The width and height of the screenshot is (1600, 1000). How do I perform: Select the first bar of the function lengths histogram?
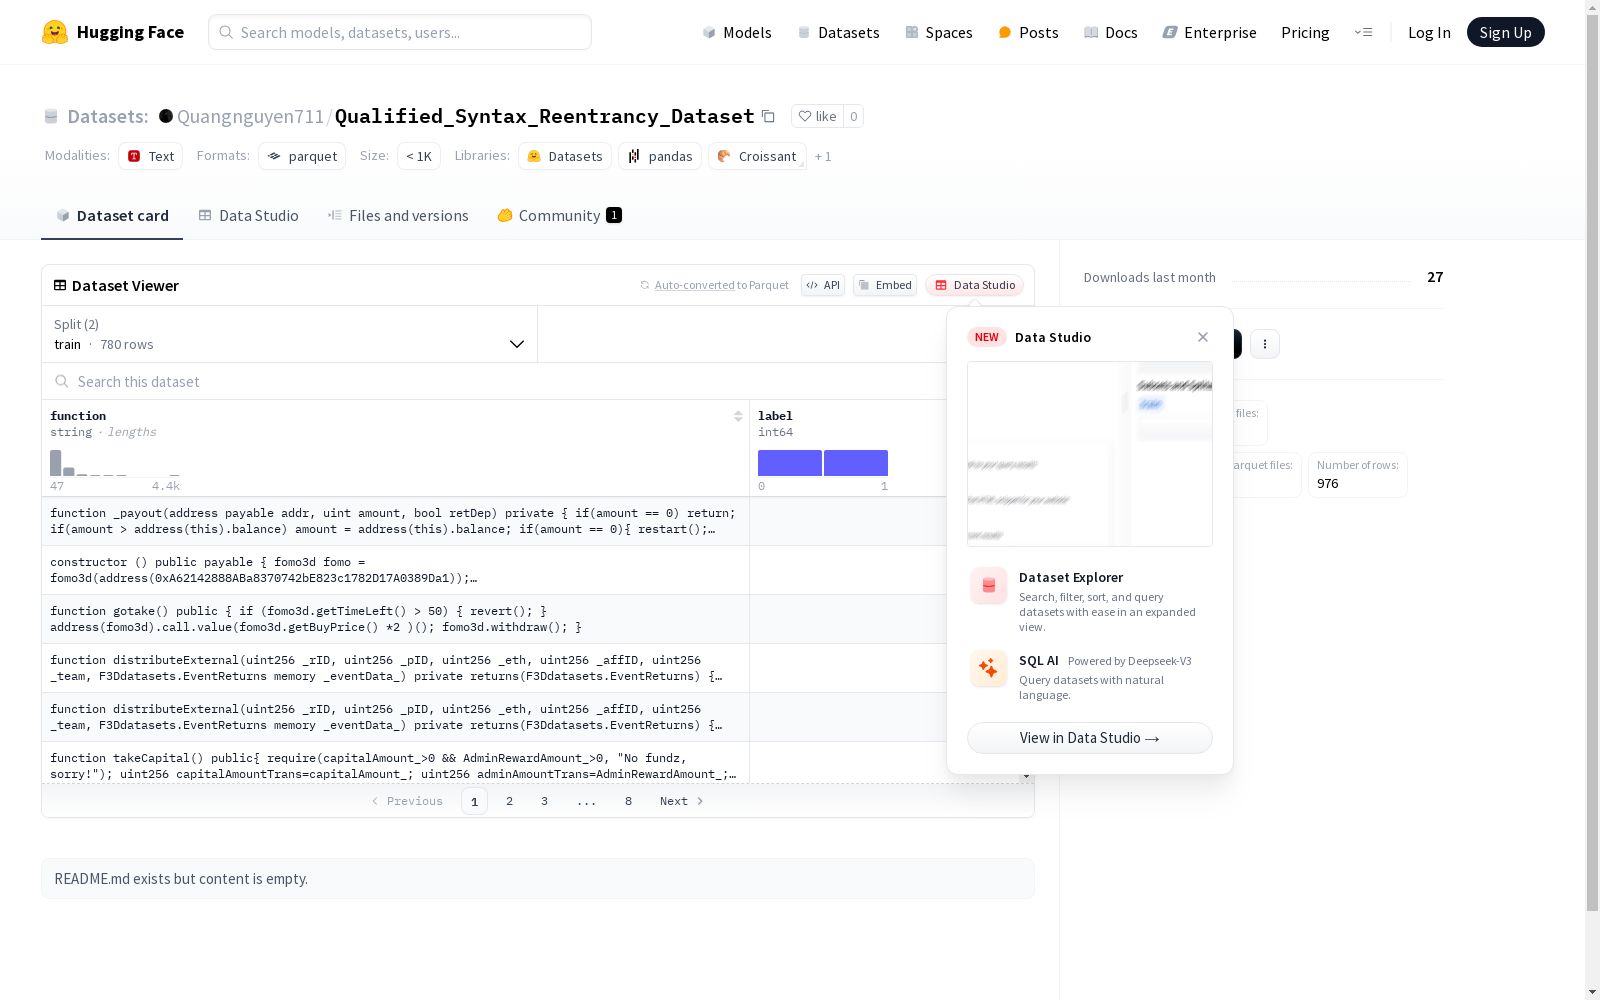[x=56, y=463]
